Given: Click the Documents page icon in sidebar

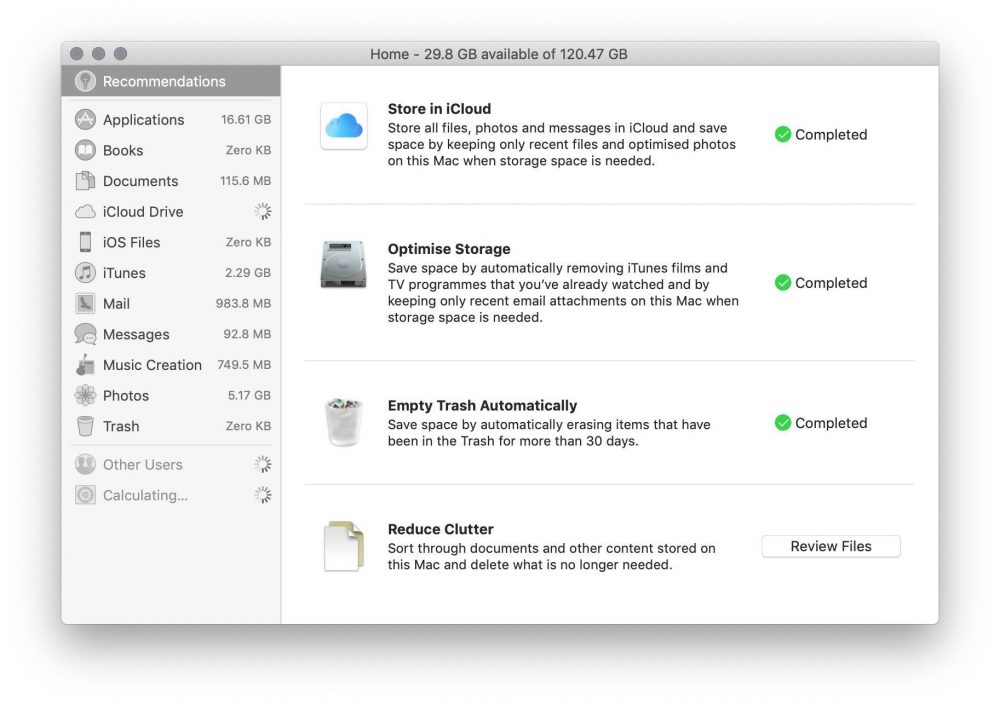Looking at the screenshot, I should [x=85, y=181].
